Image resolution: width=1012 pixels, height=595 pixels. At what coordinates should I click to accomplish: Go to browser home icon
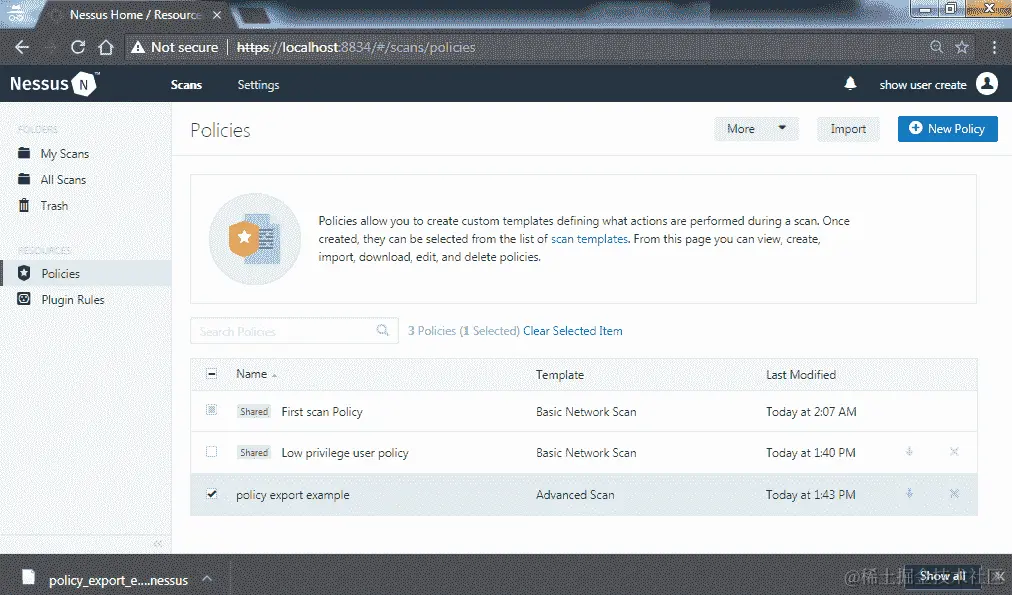point(106,47)
